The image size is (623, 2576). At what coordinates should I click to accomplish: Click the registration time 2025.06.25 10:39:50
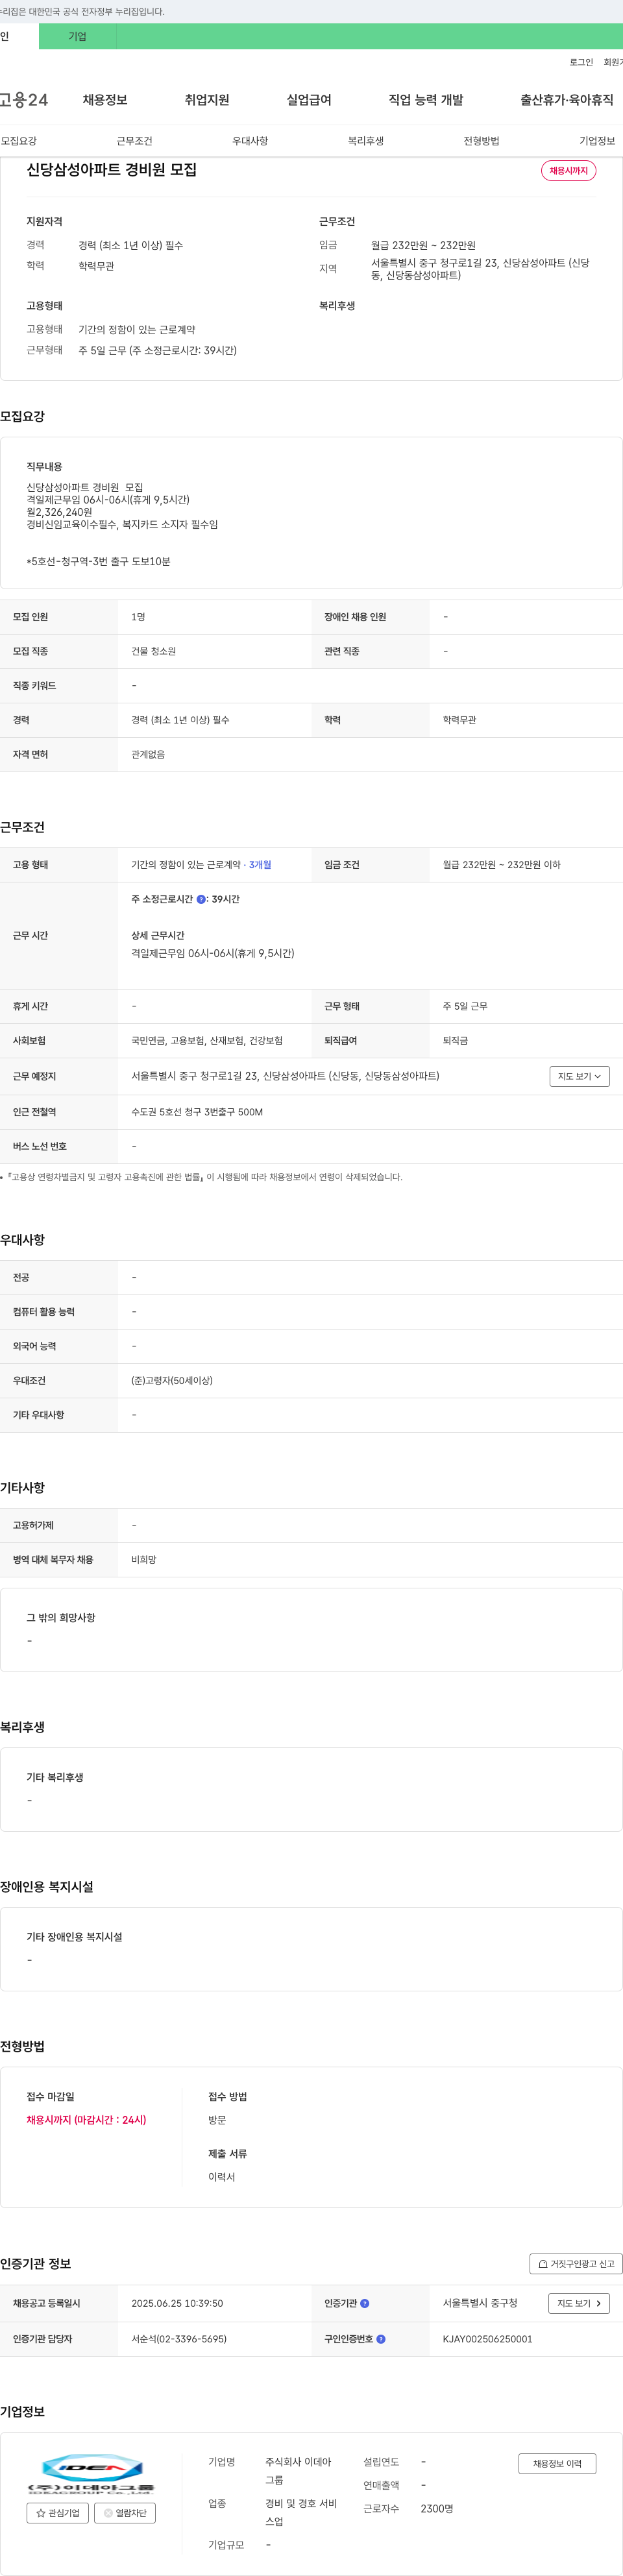click(177, 2303)
